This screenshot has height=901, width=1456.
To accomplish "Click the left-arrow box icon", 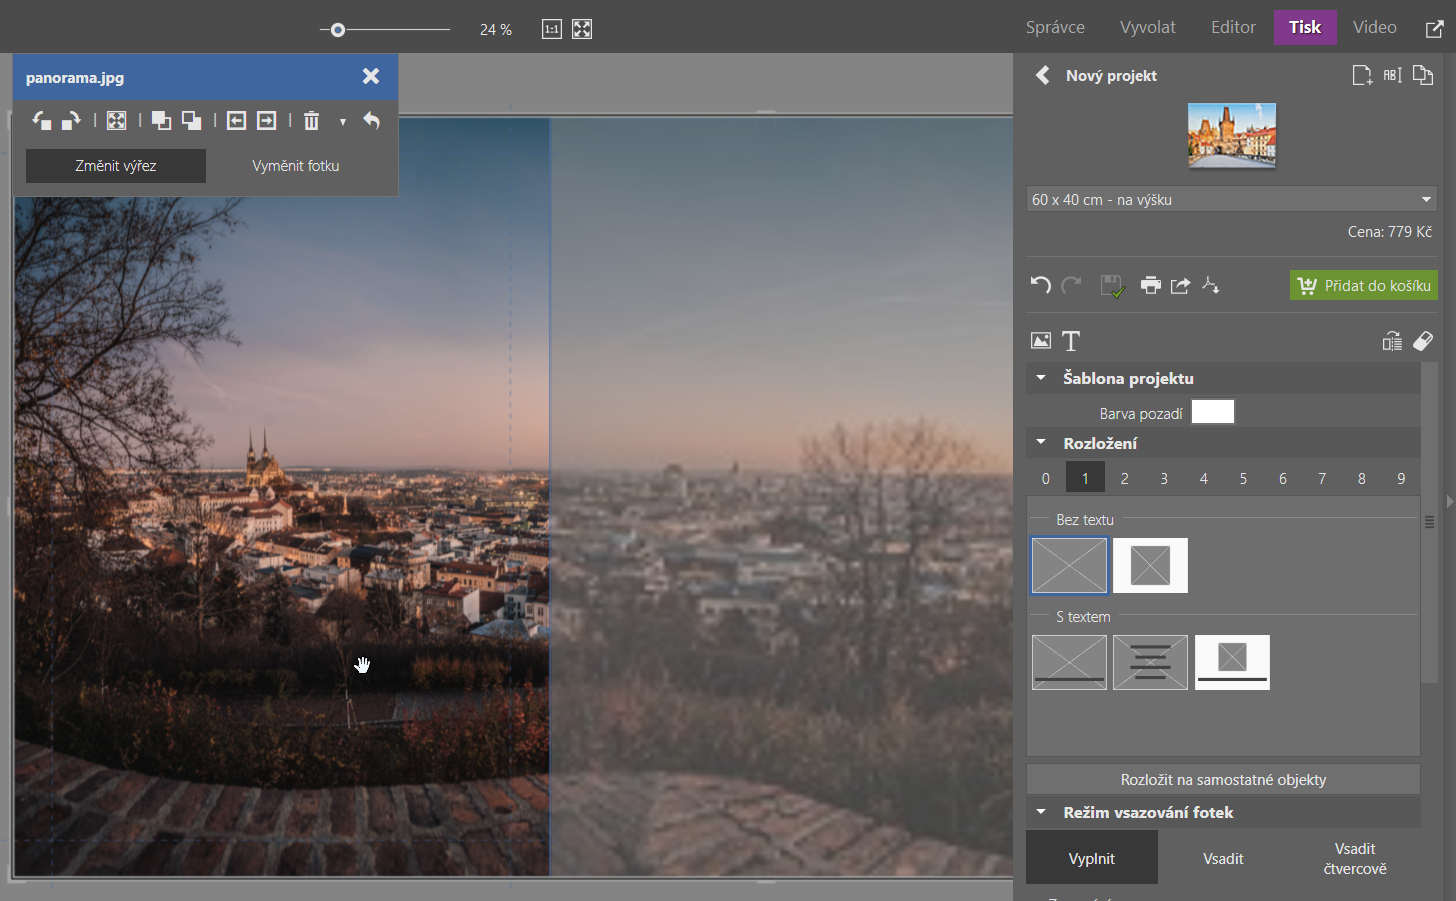I will 236,121.
